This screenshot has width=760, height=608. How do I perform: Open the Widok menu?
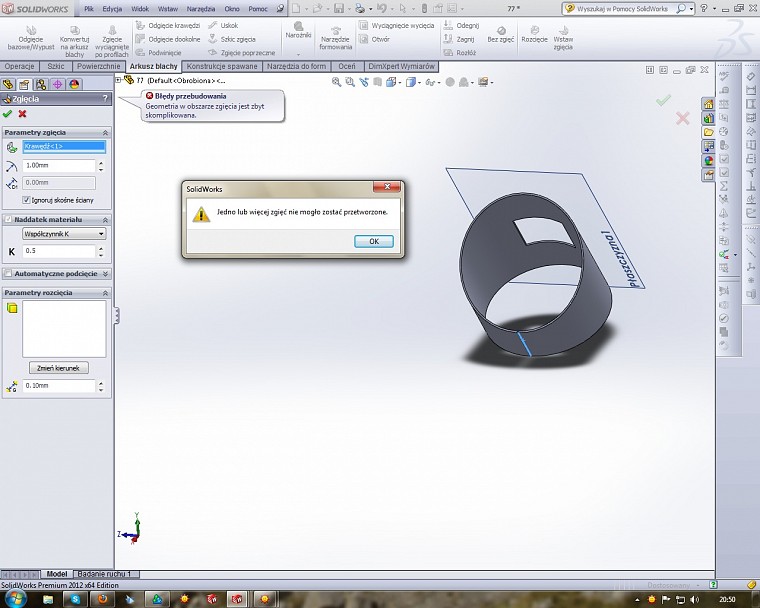pyautogui.click(x=140, y=9)
